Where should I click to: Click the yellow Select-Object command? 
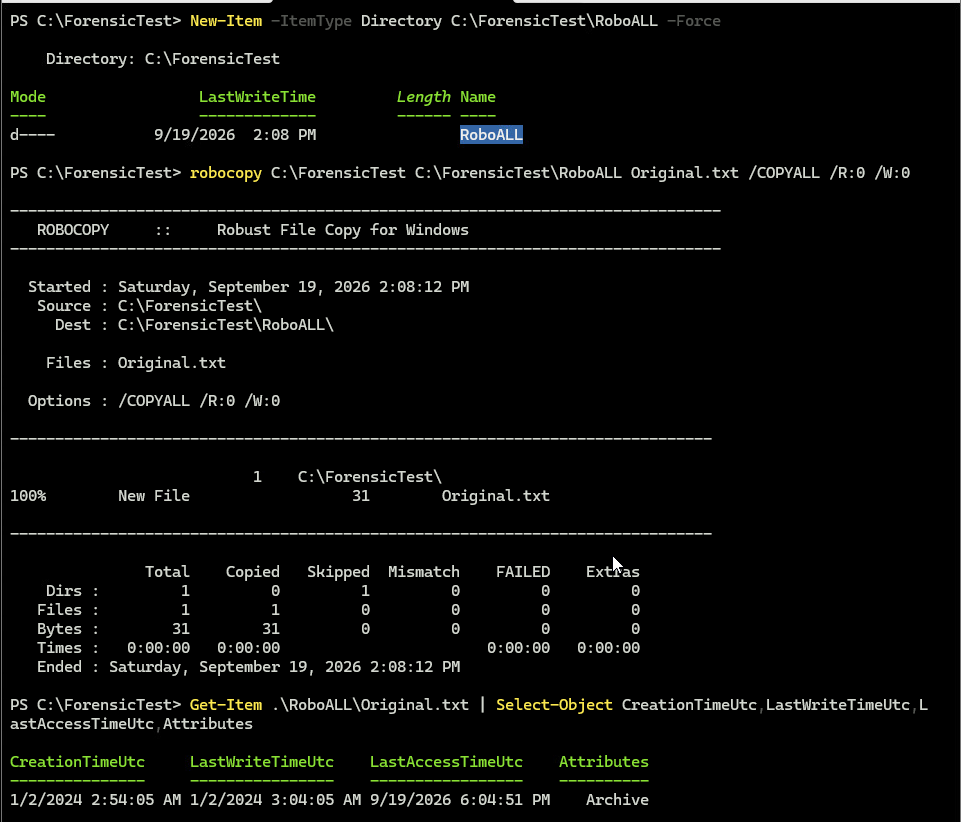(x=555, y=705)
